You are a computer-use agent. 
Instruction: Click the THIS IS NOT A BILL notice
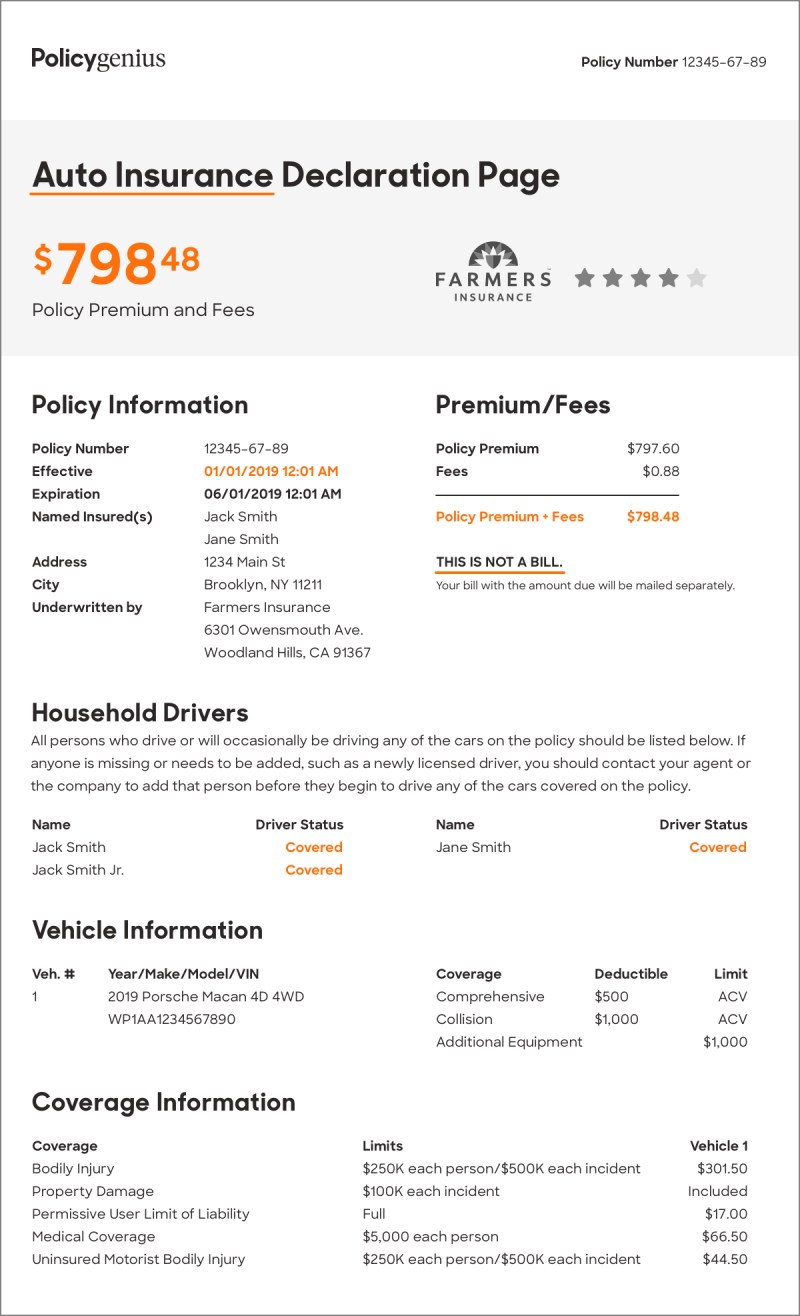(x=499, y=562)
